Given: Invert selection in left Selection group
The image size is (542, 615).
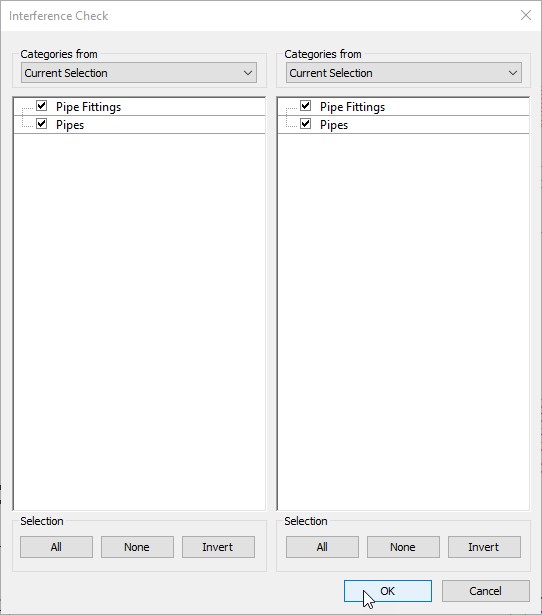Looking at the screenshot, I should (x=218, y=547).
